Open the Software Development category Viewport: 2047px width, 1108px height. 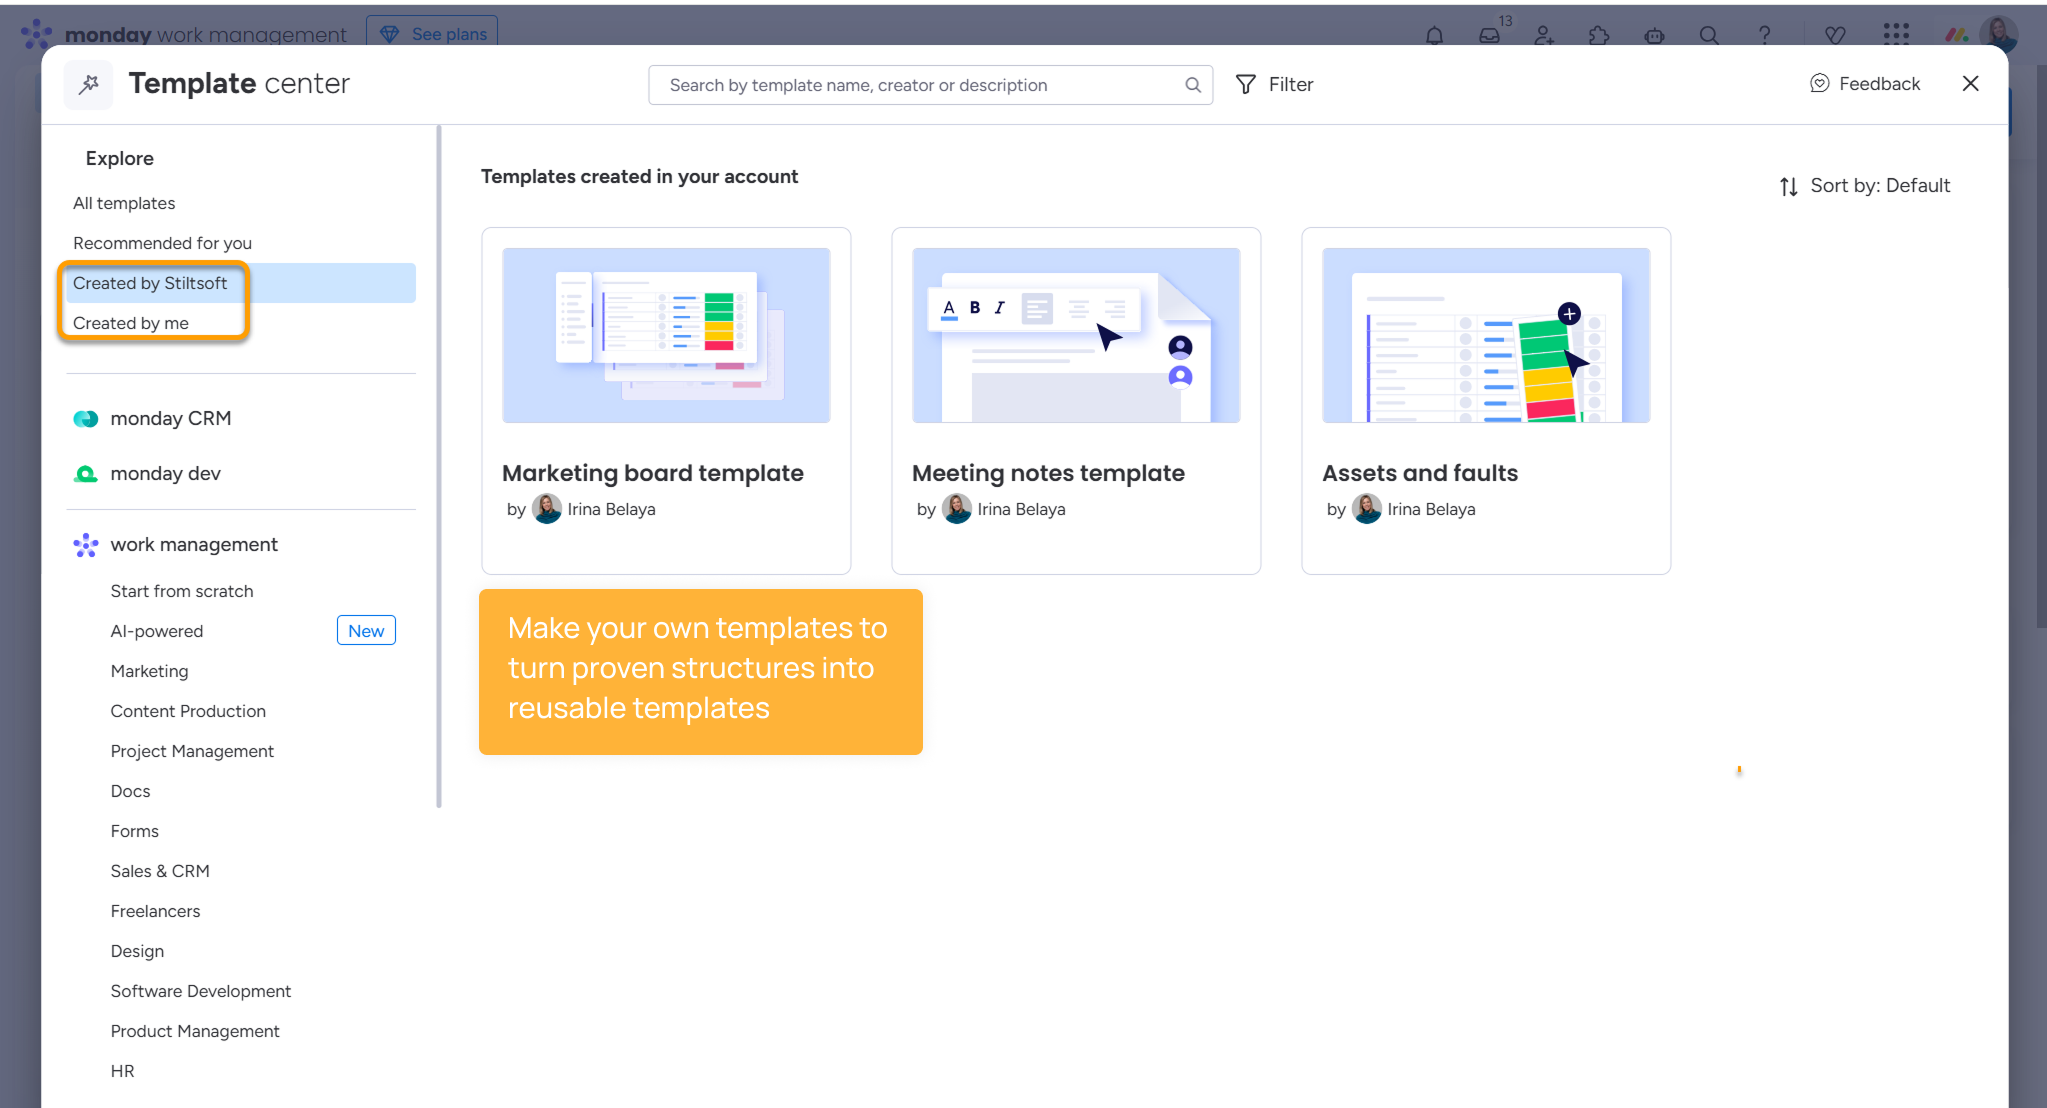click(200, 991)
